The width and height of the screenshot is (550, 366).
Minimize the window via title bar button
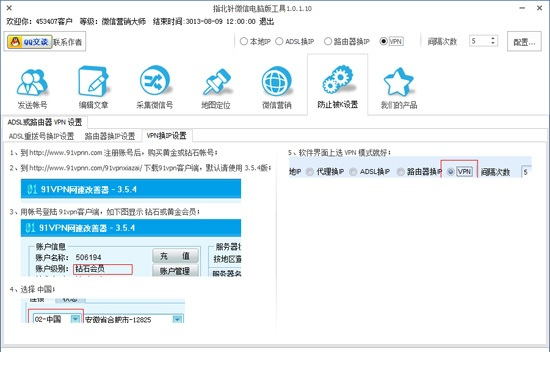coord(522,8)
